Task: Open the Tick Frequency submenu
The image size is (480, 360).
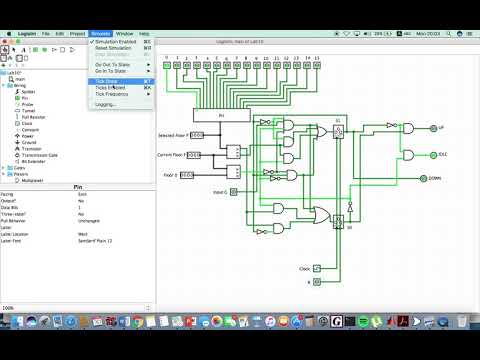Action: click(x=121, y=94)
